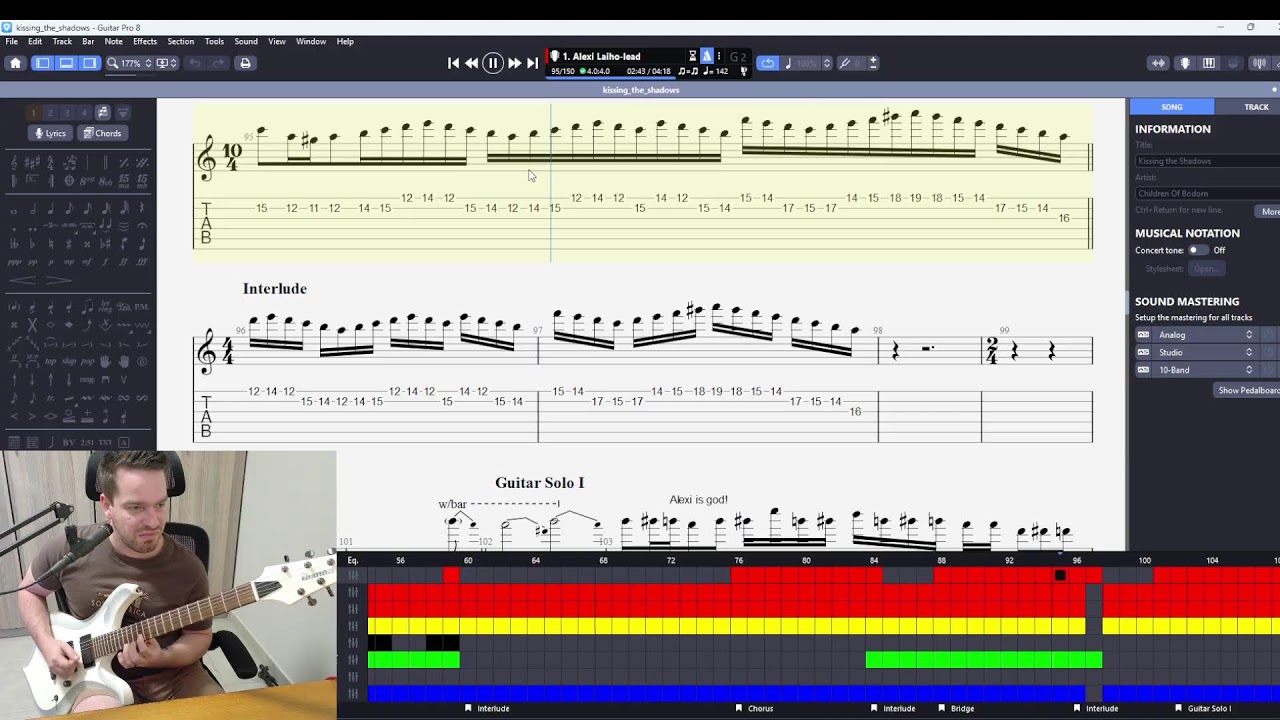Toggle the right inspector panel

click(x=90, y=63)
